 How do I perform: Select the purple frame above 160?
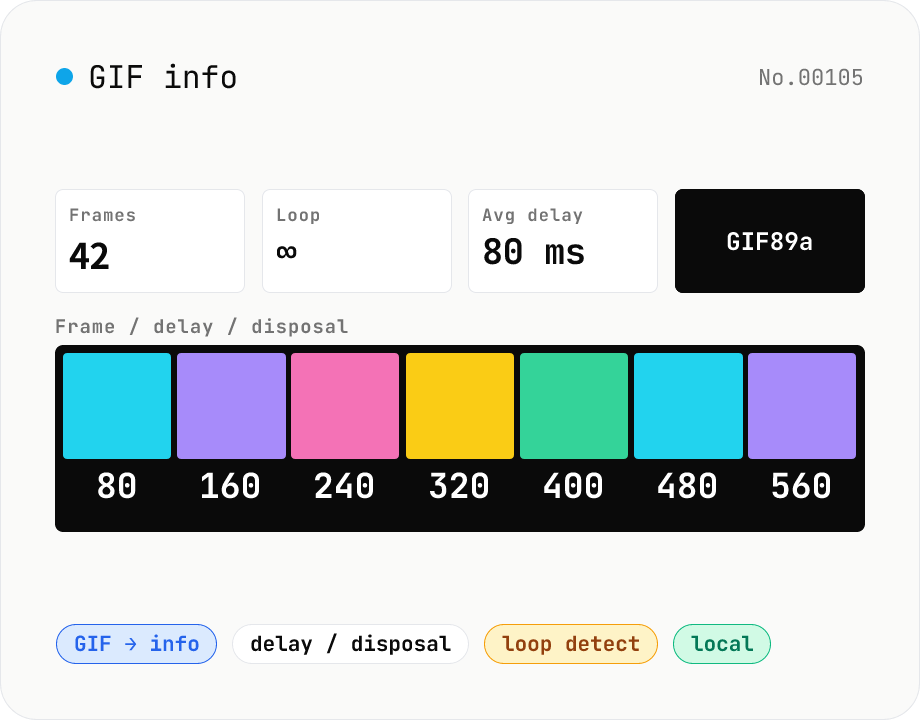231,405
